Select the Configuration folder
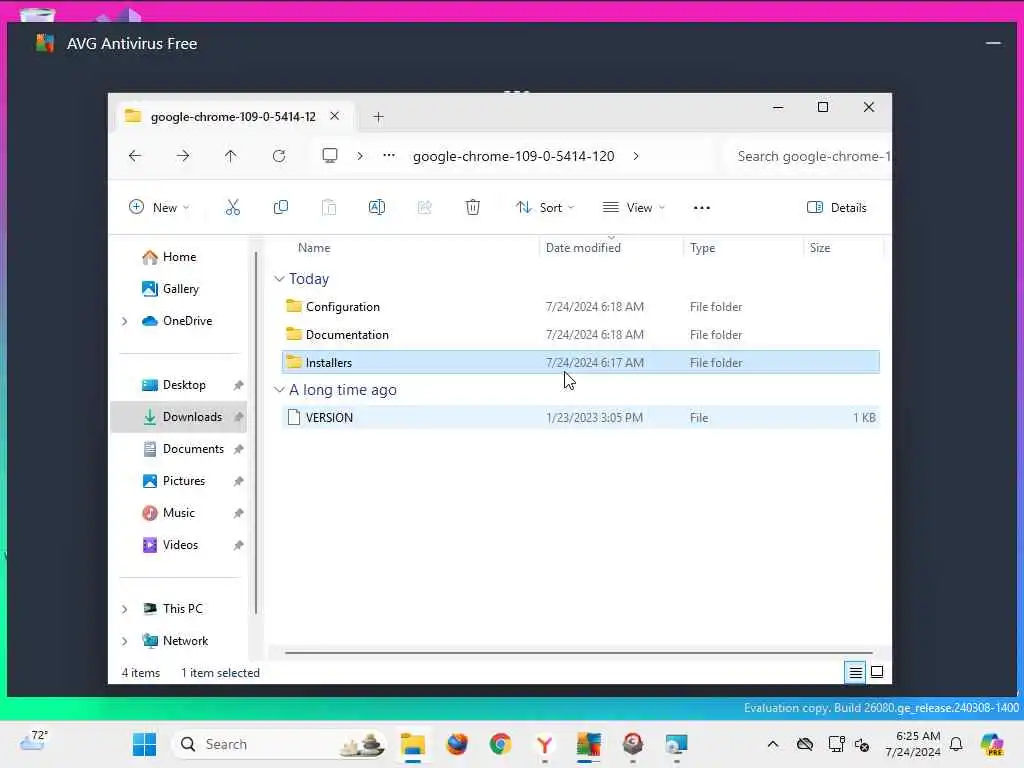Screen dimensions: 1024x768 click(x=581, y=306)
